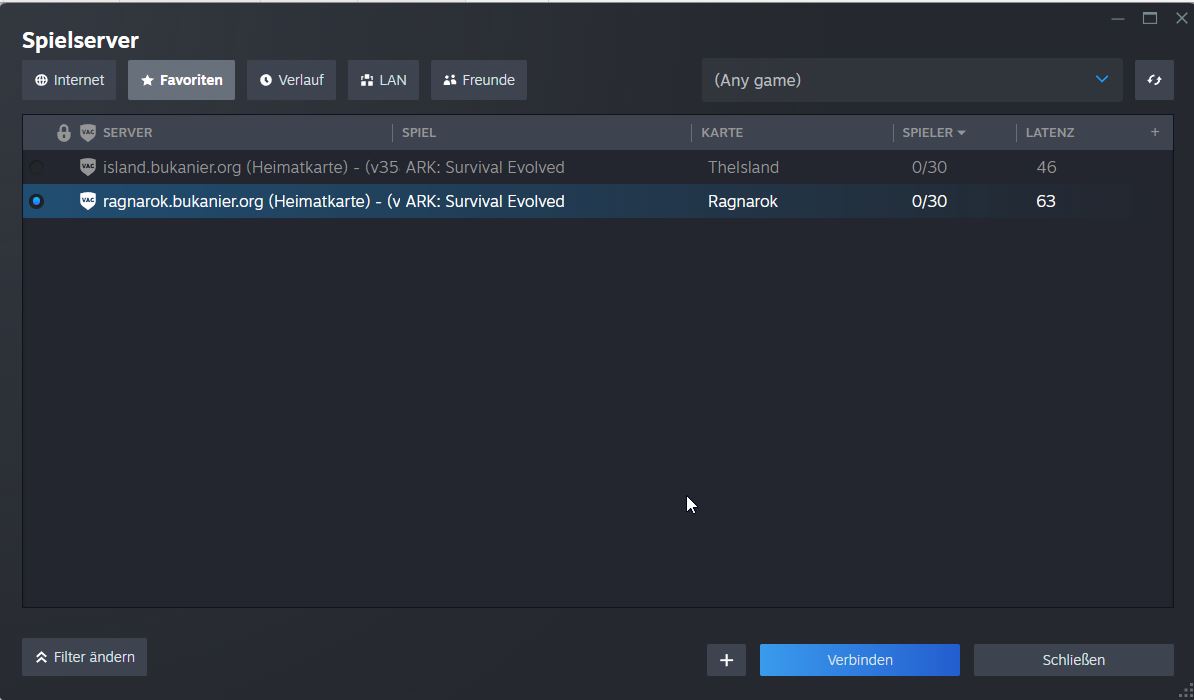1194x700 pixels.
Task: Open the Verlauf tab
Action: point(292,80)
